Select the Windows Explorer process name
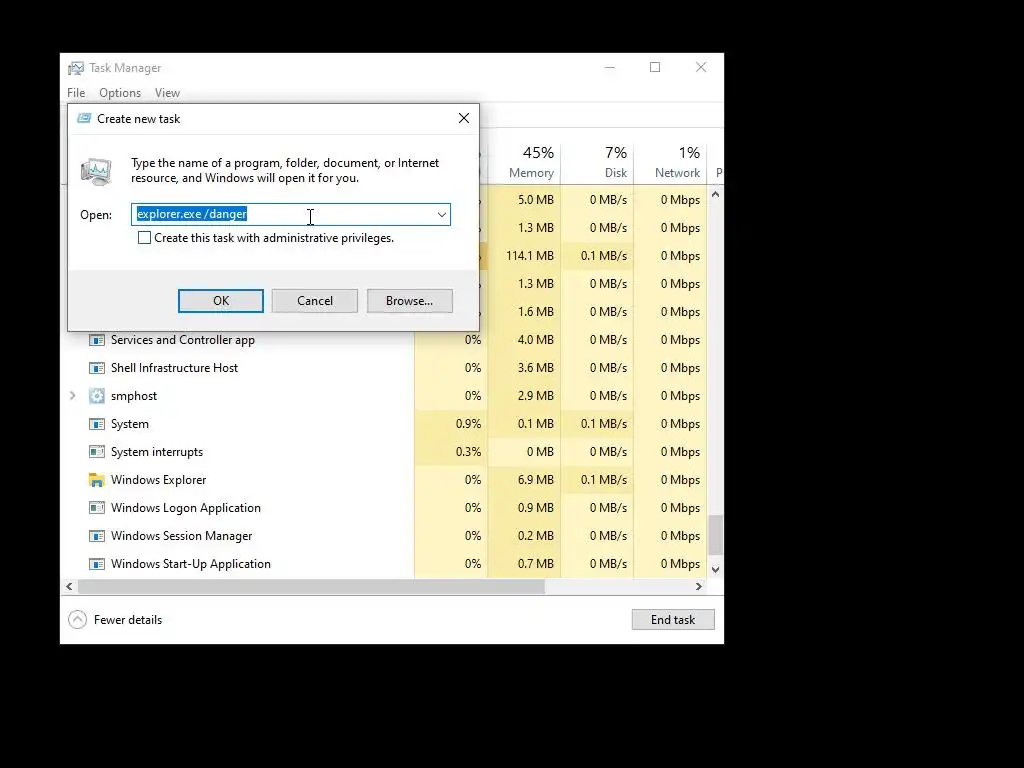 click(159, 480)
